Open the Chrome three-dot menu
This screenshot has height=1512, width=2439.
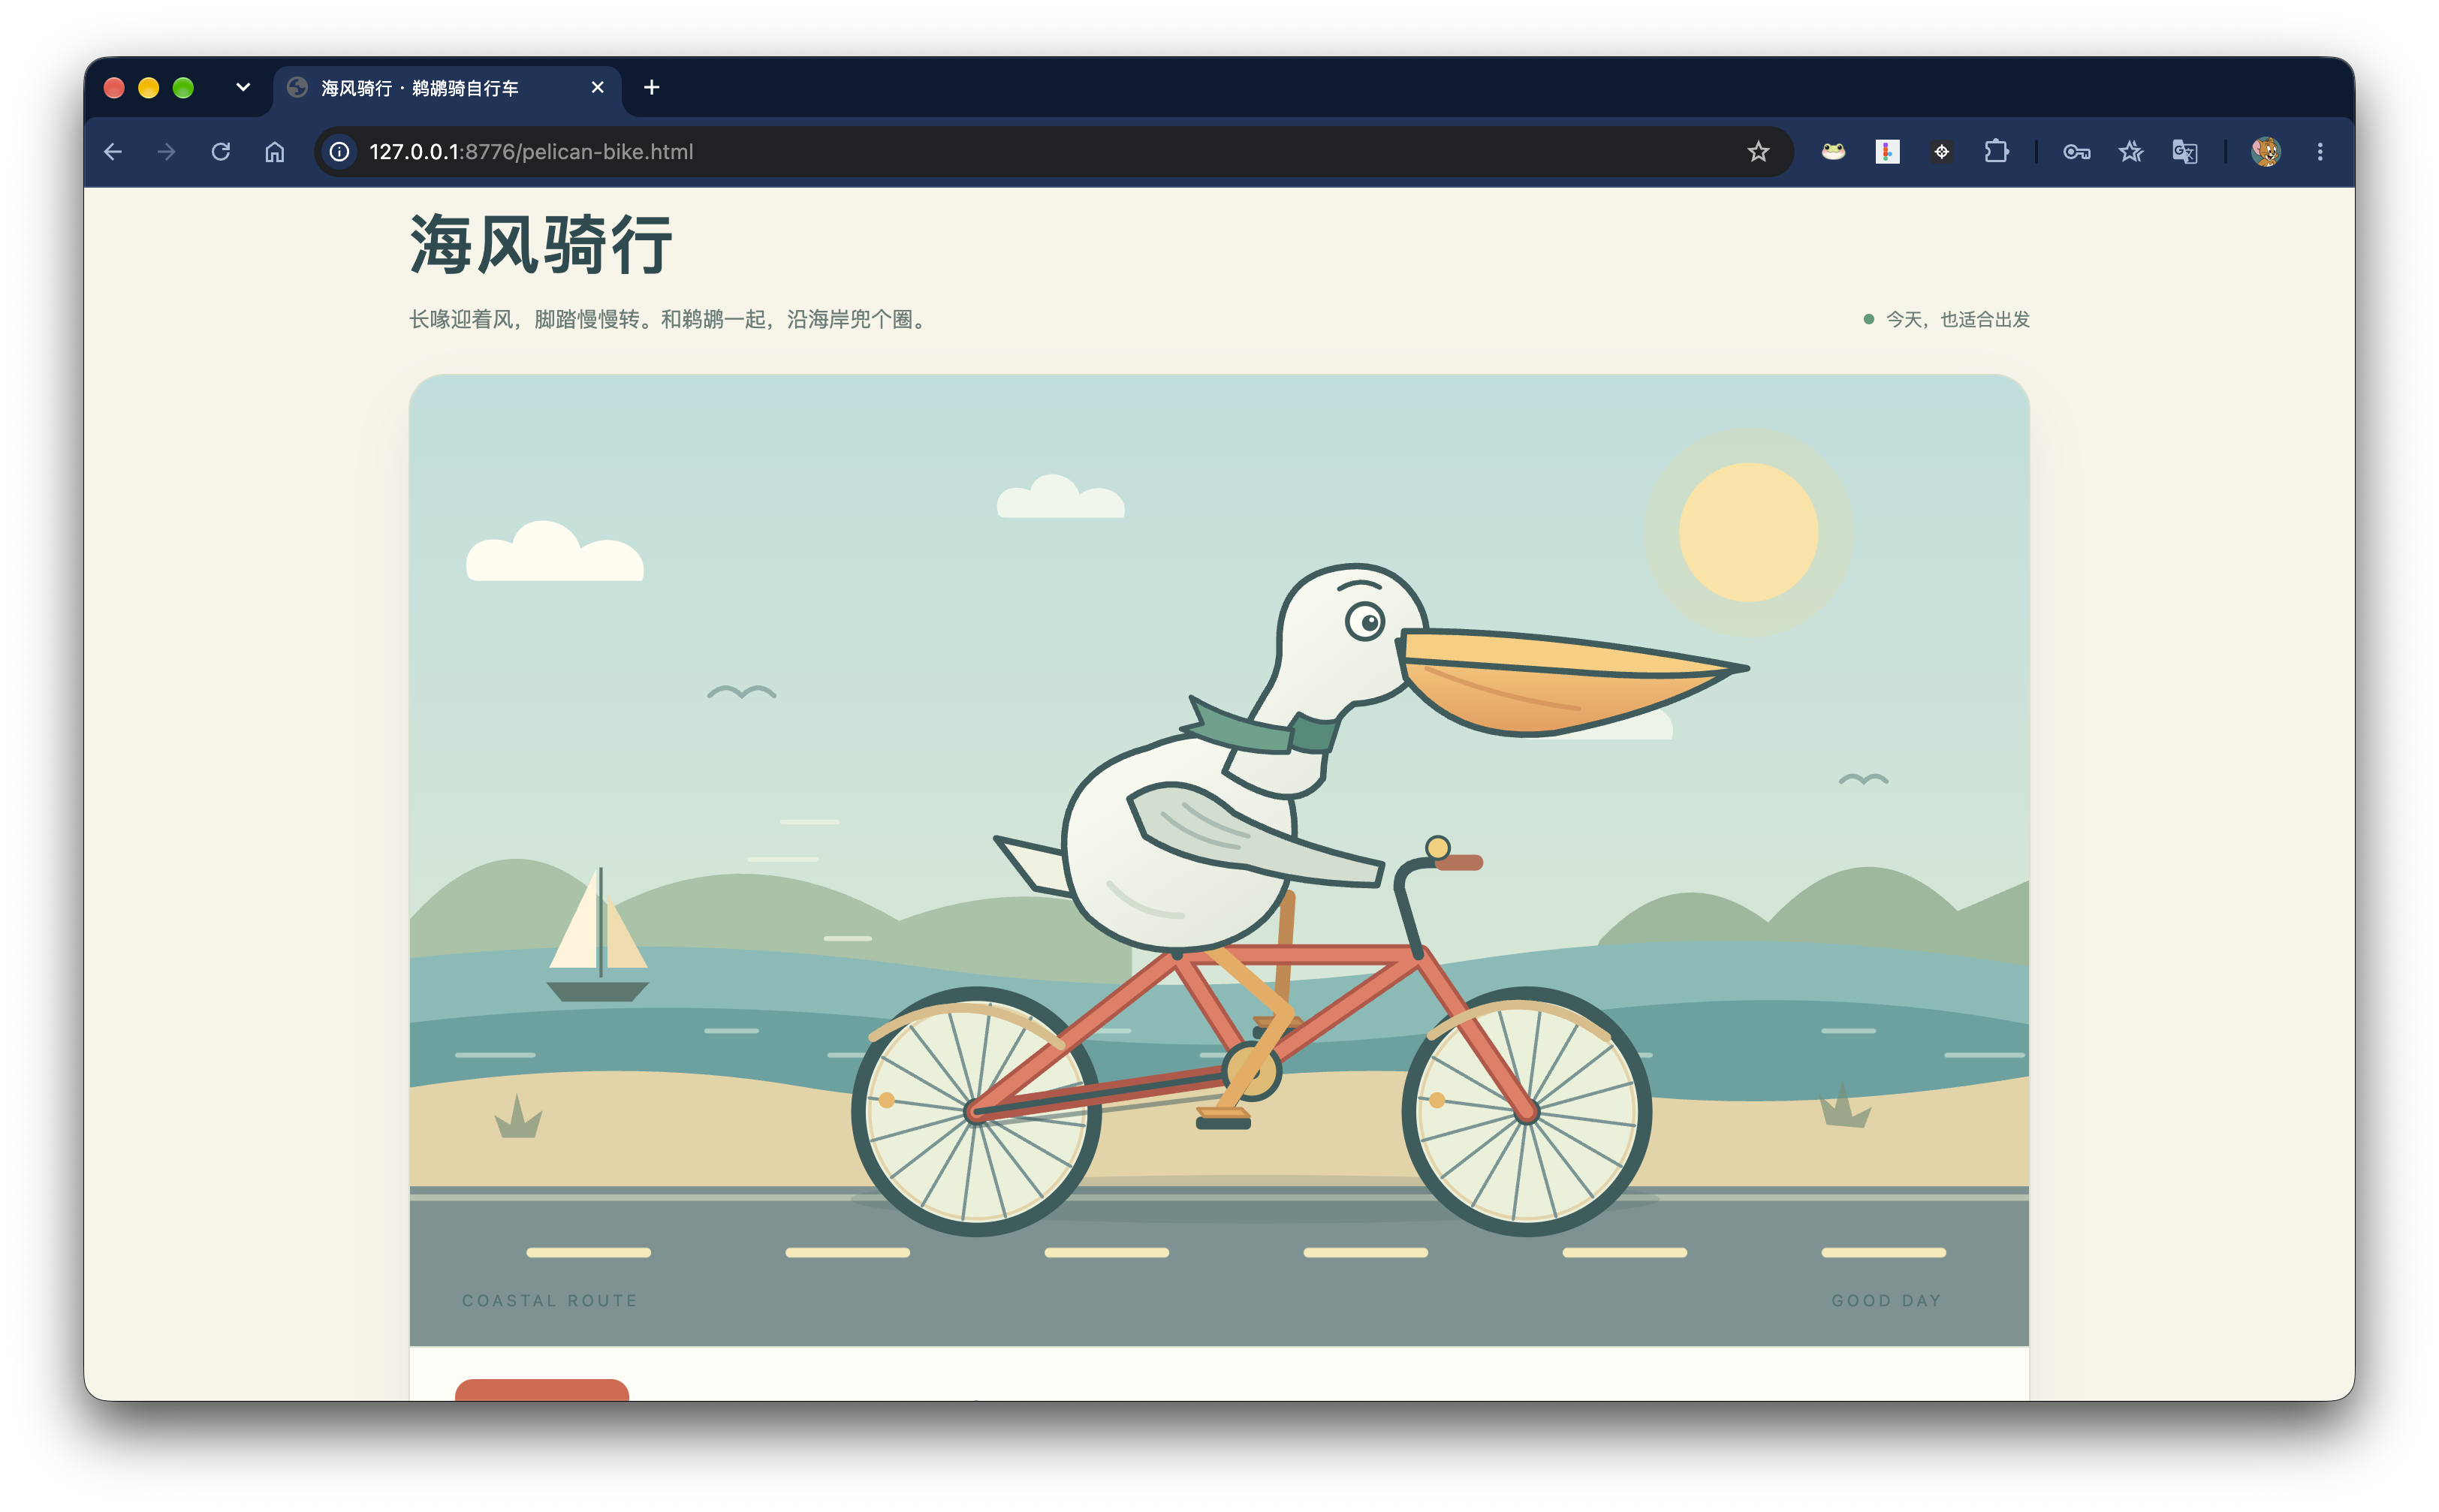coord(2320,152)
